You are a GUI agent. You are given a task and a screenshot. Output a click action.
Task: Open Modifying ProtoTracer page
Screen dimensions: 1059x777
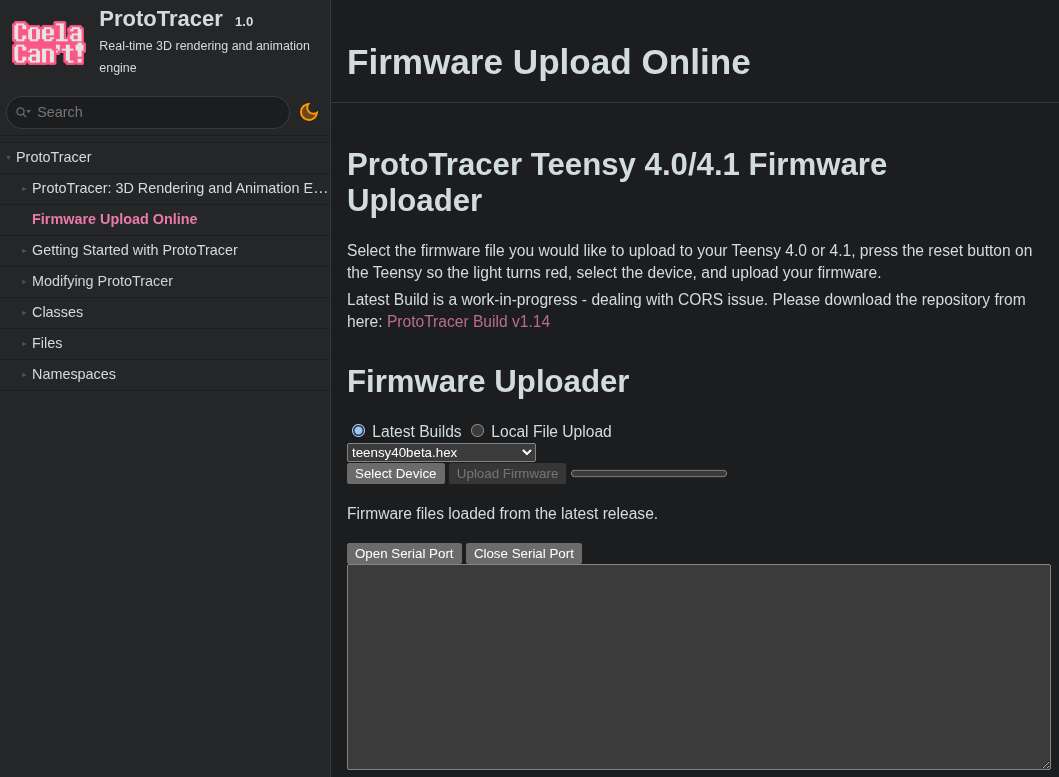[103, 282]
